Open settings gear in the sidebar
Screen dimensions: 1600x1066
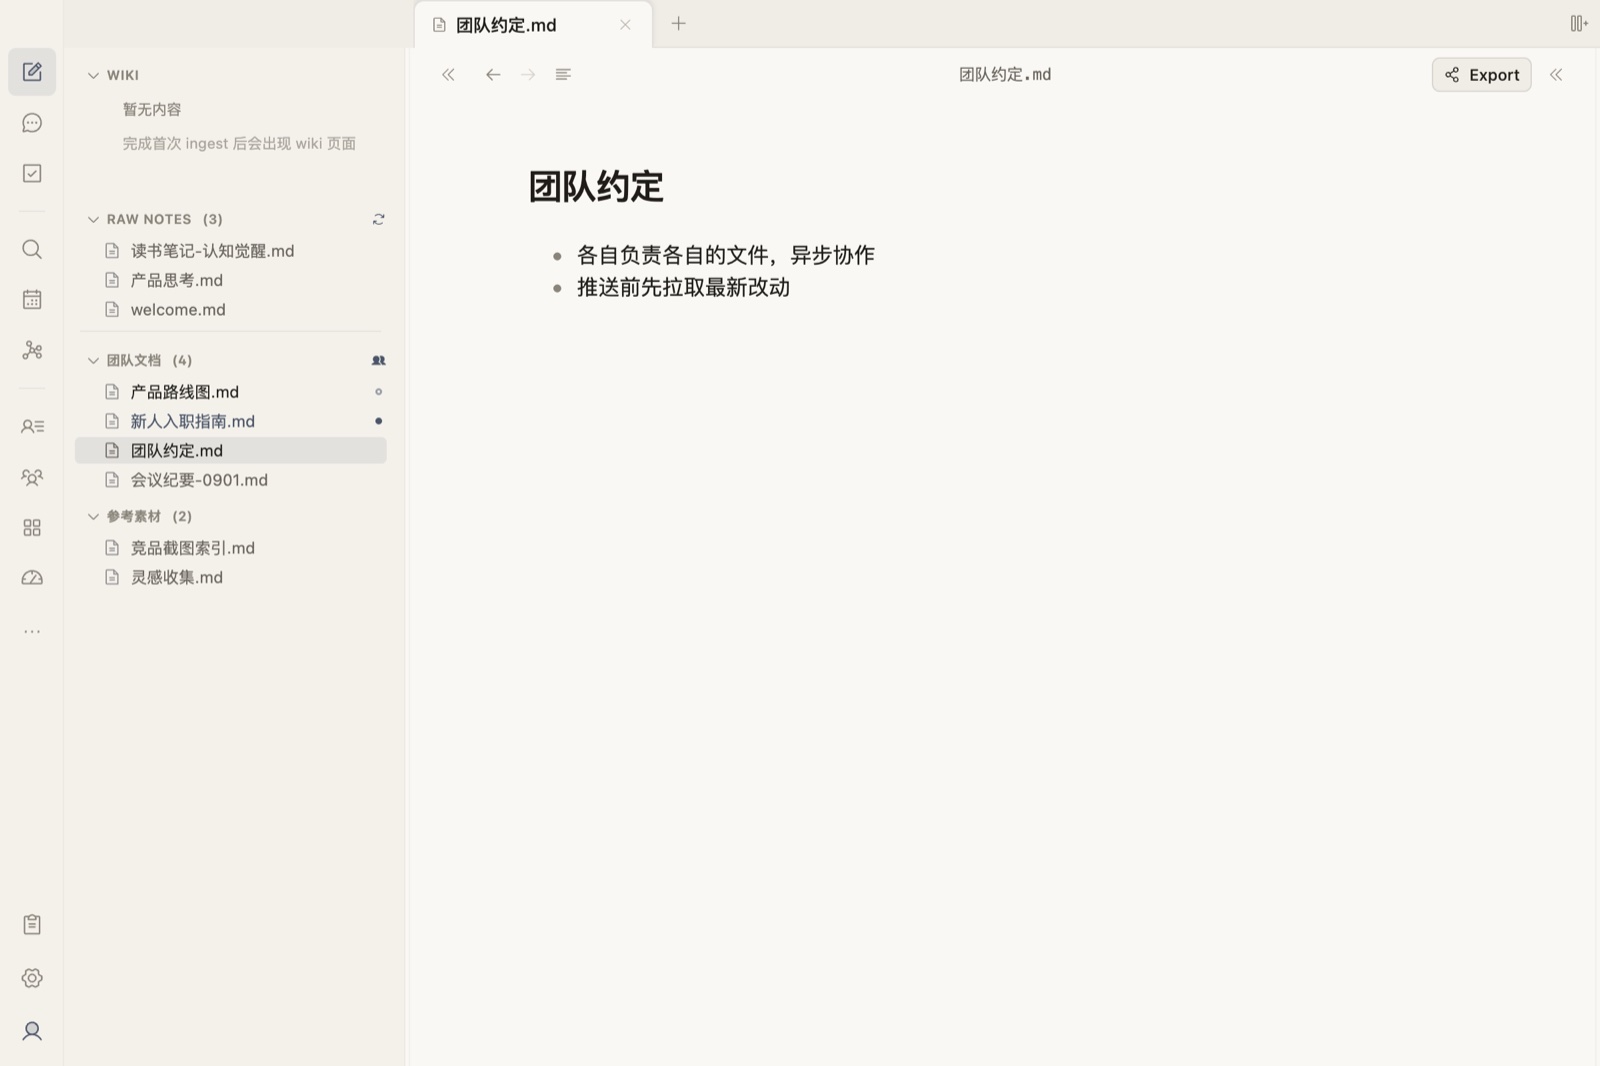coord(32,978)
